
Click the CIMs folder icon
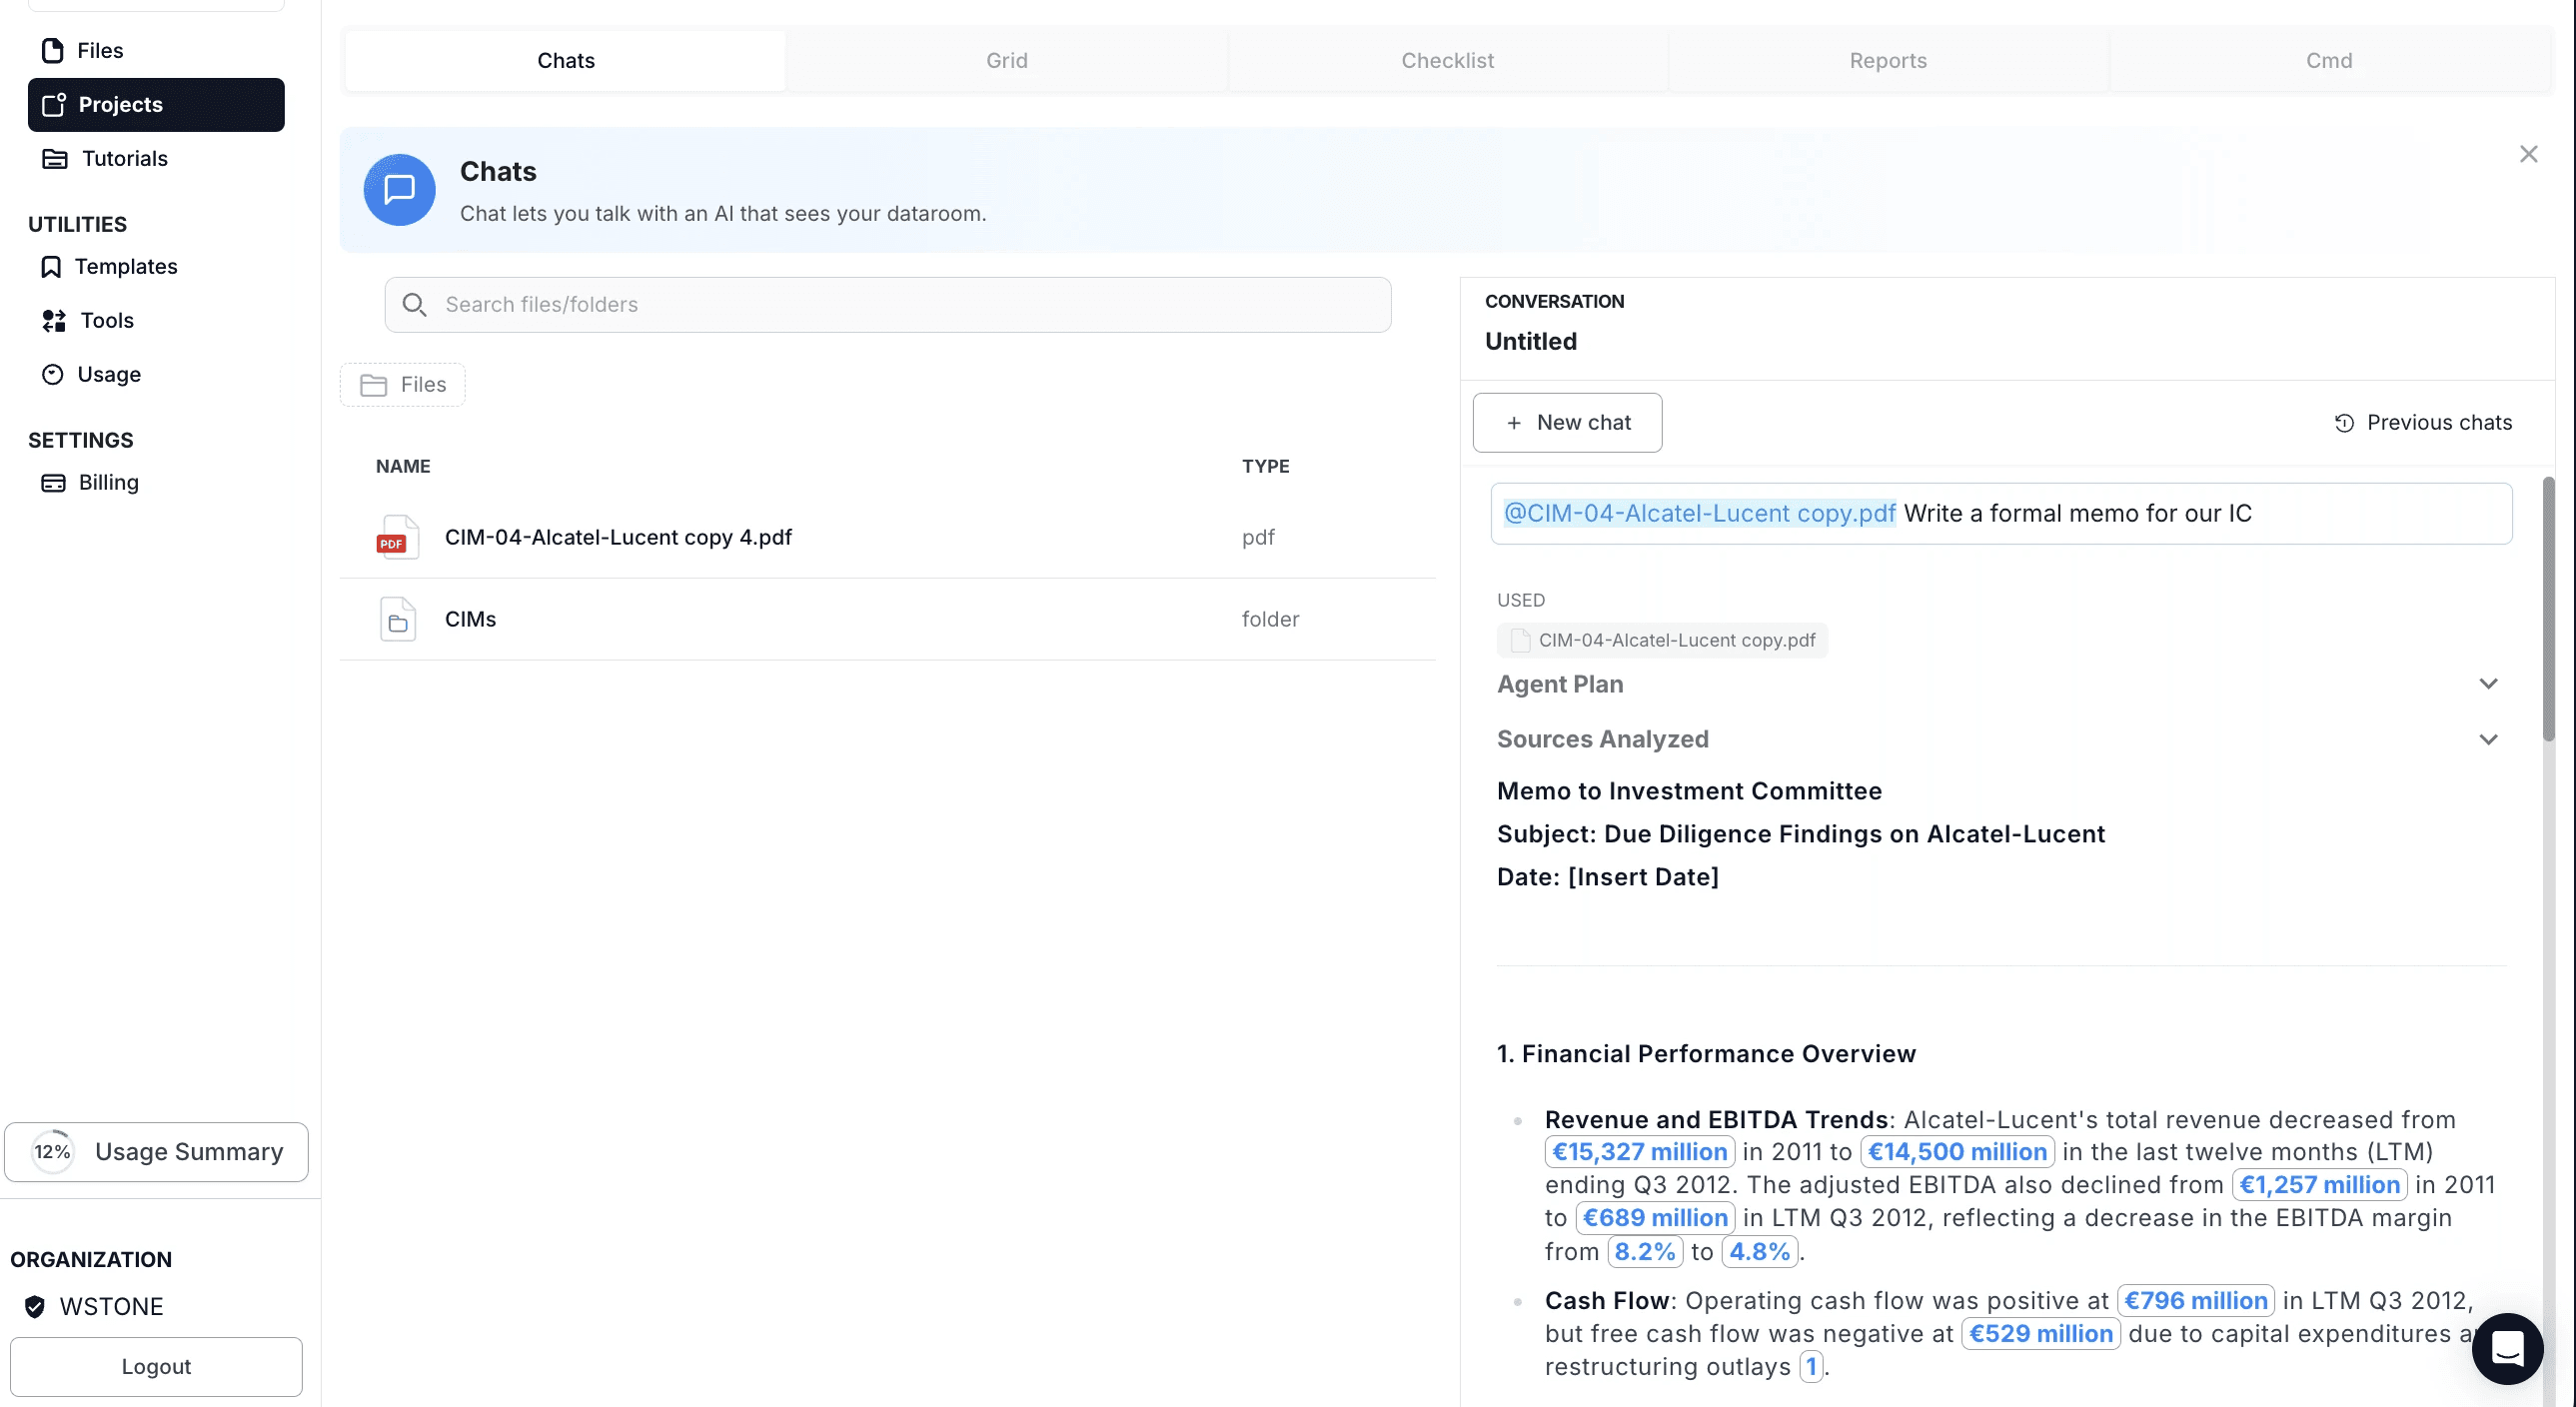tap(398, 619)
